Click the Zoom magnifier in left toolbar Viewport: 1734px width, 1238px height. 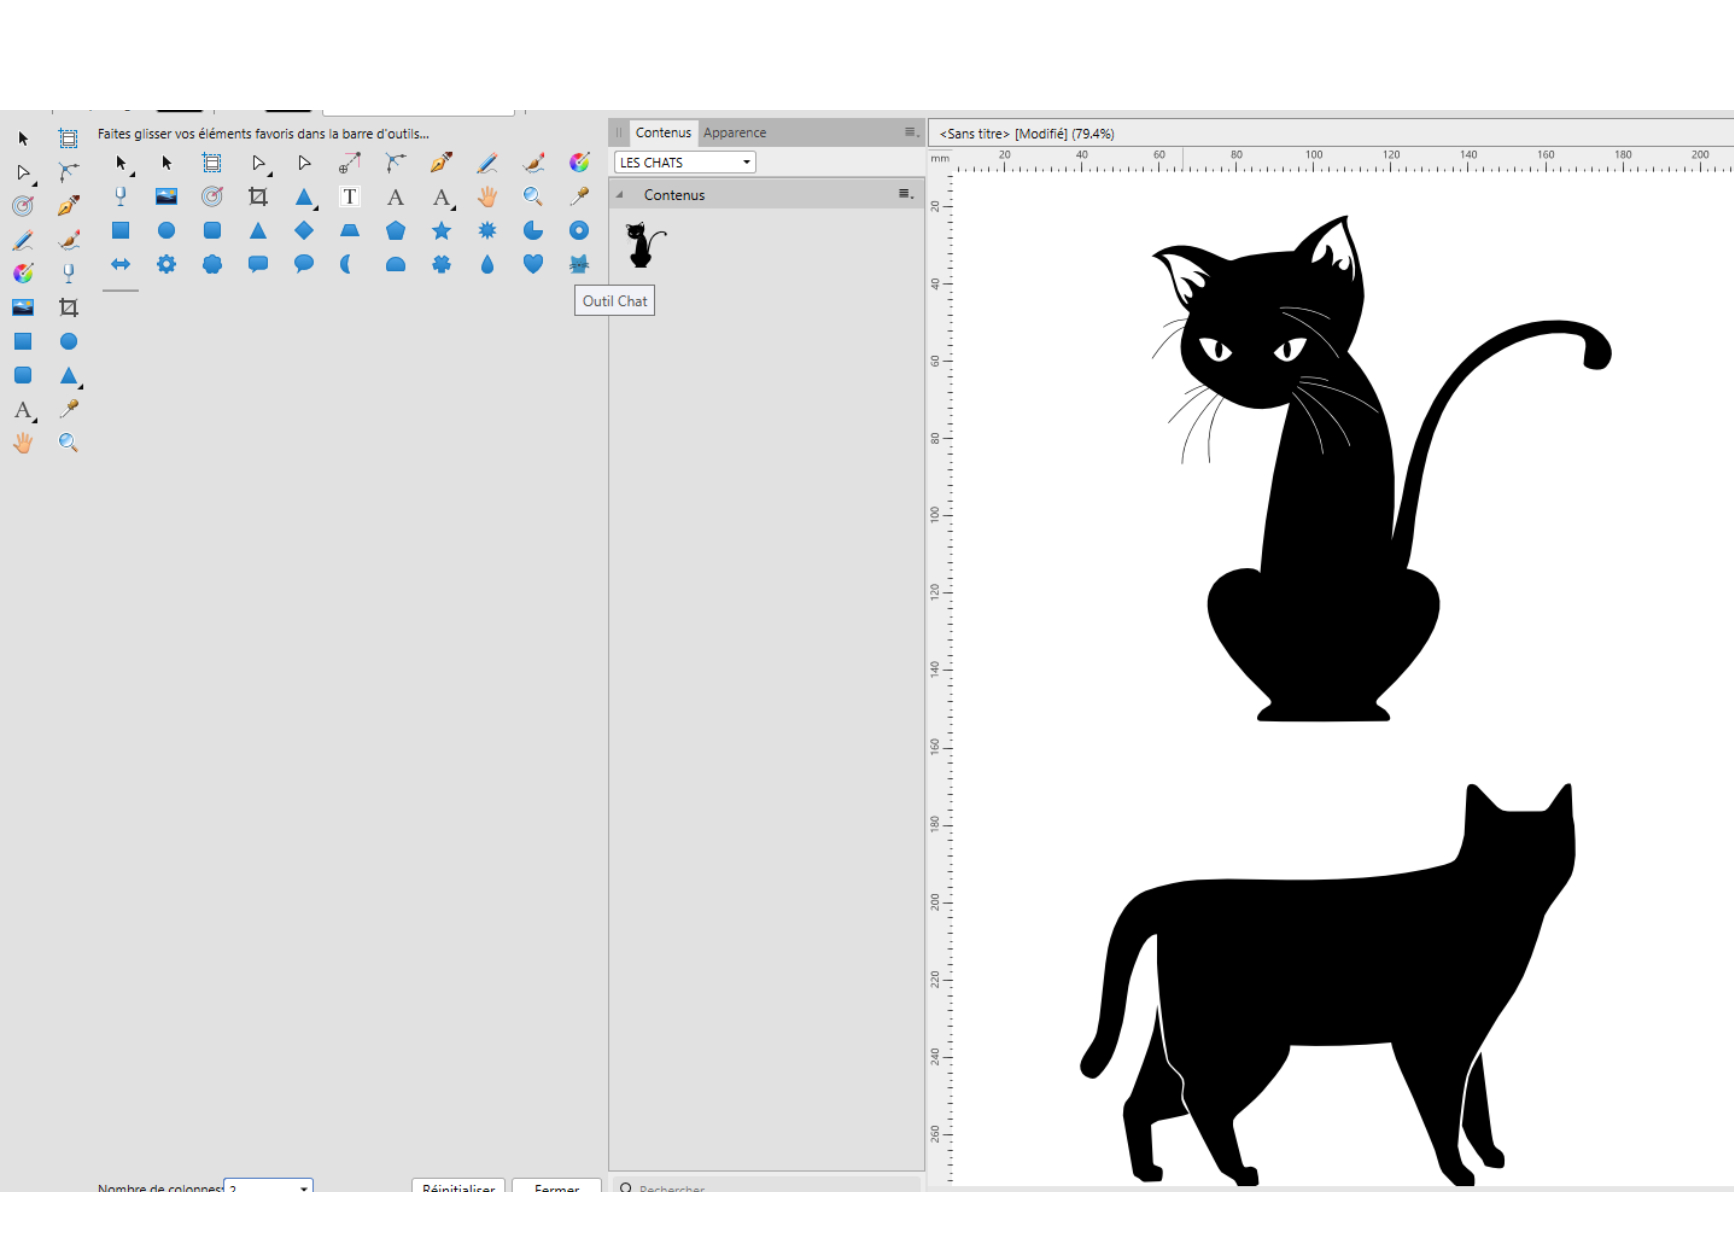(x=68, y=443)
